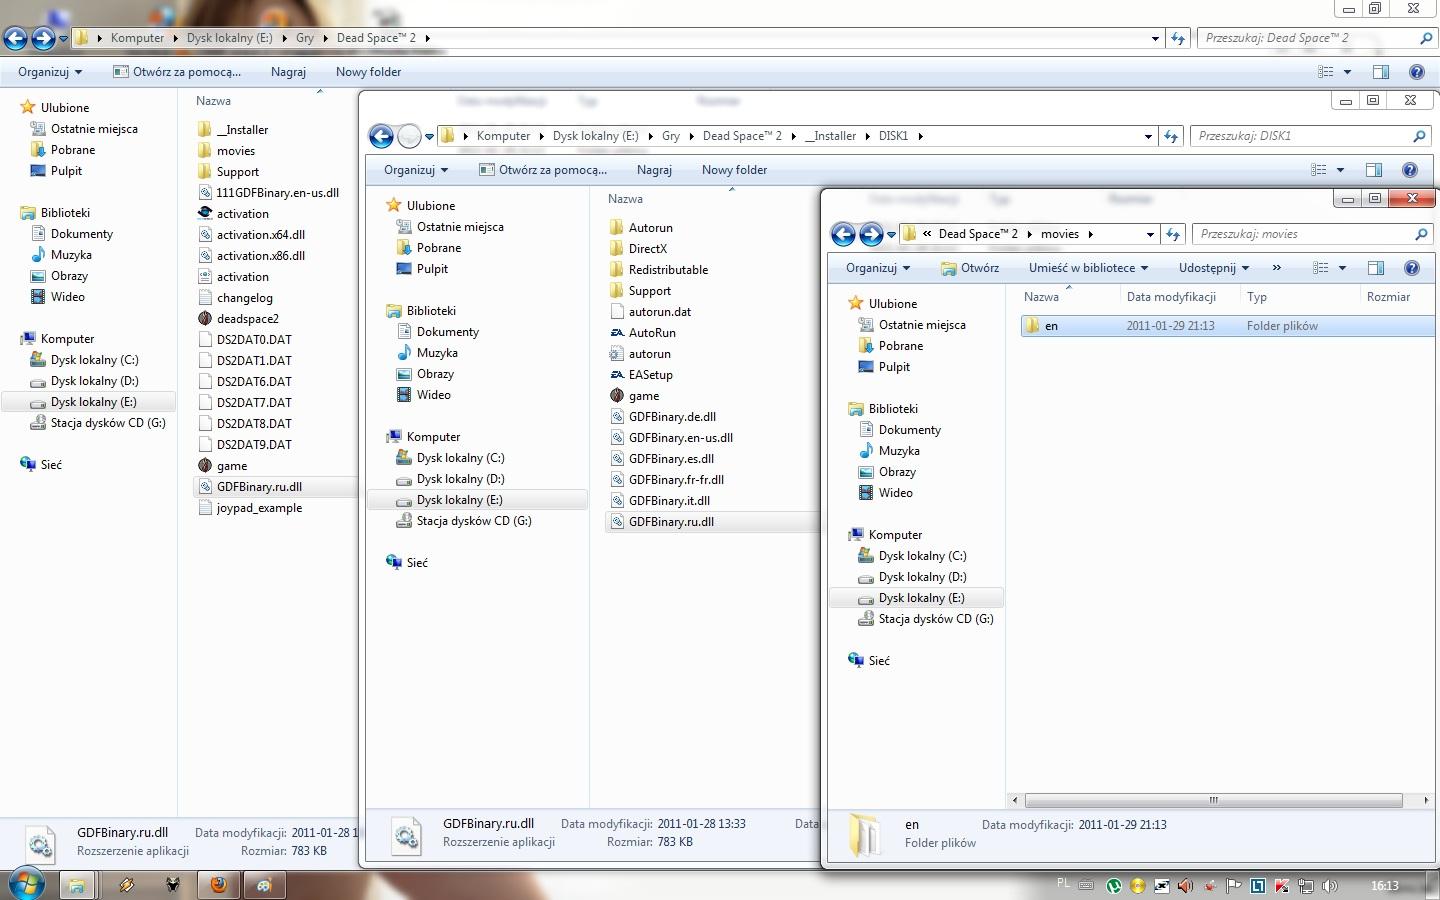Select Muzyka in the DISK1 window sidebar
This screenshot has height=900, width=1440.
[x=437, y=353]
